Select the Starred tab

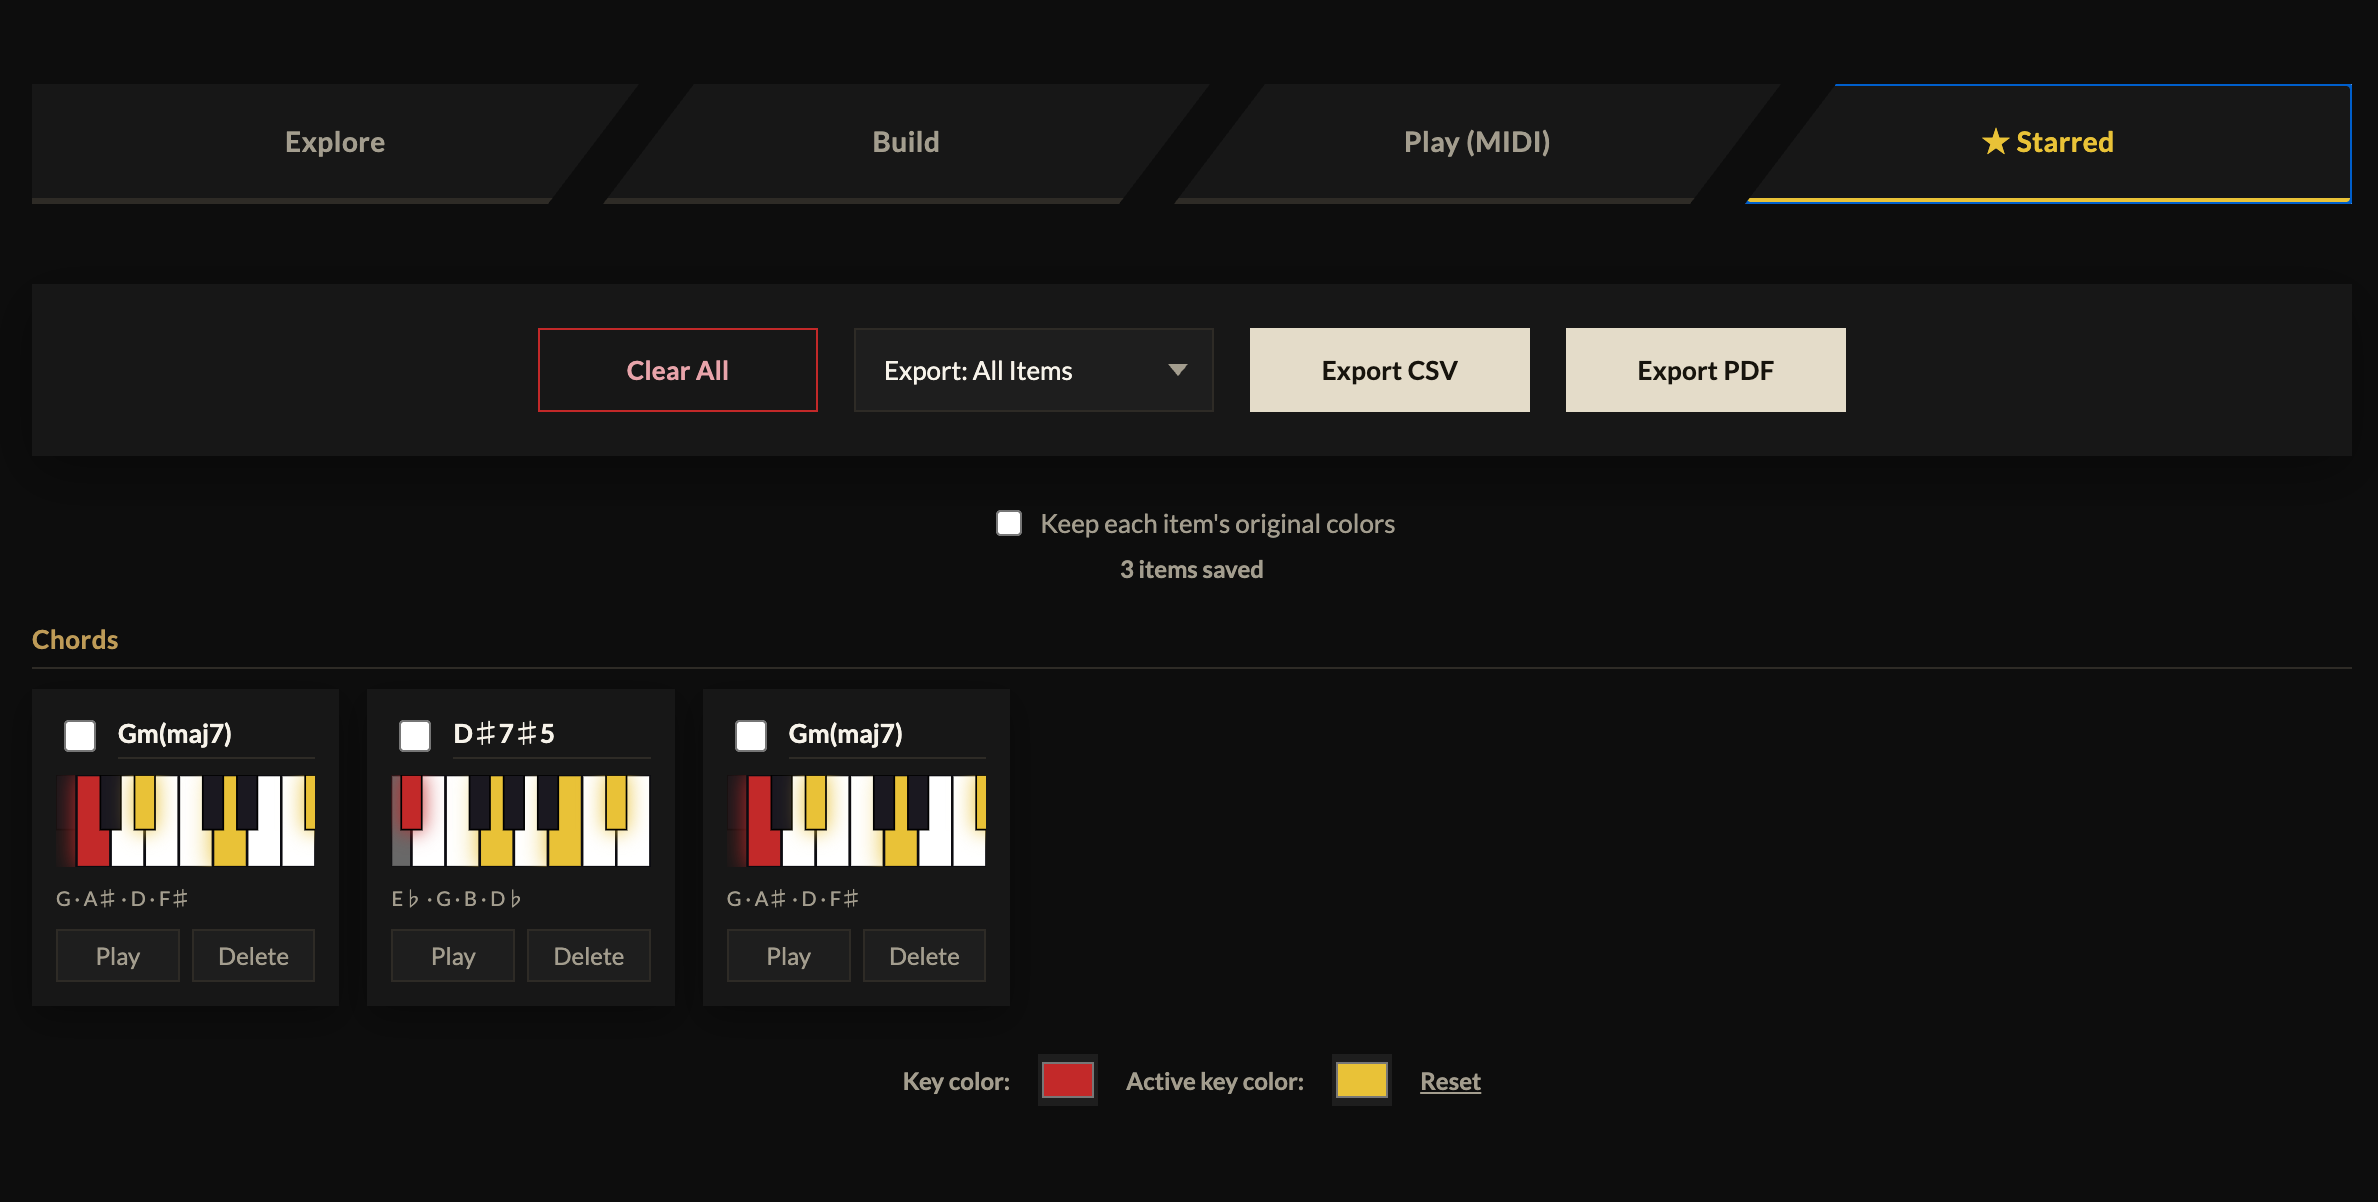pyautogui.click(x=2048, y=142)
